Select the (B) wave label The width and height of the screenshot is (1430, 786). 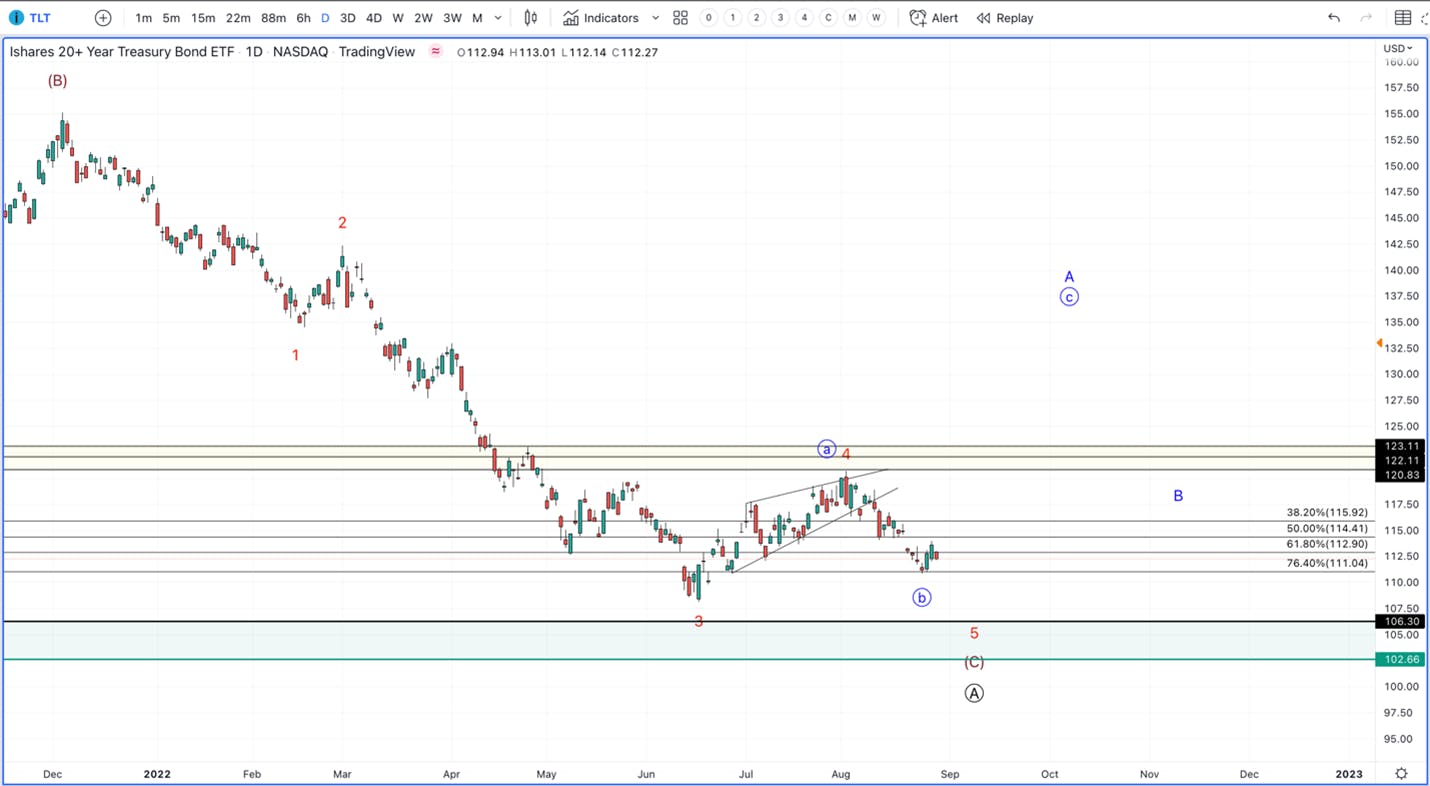(57, 81)
